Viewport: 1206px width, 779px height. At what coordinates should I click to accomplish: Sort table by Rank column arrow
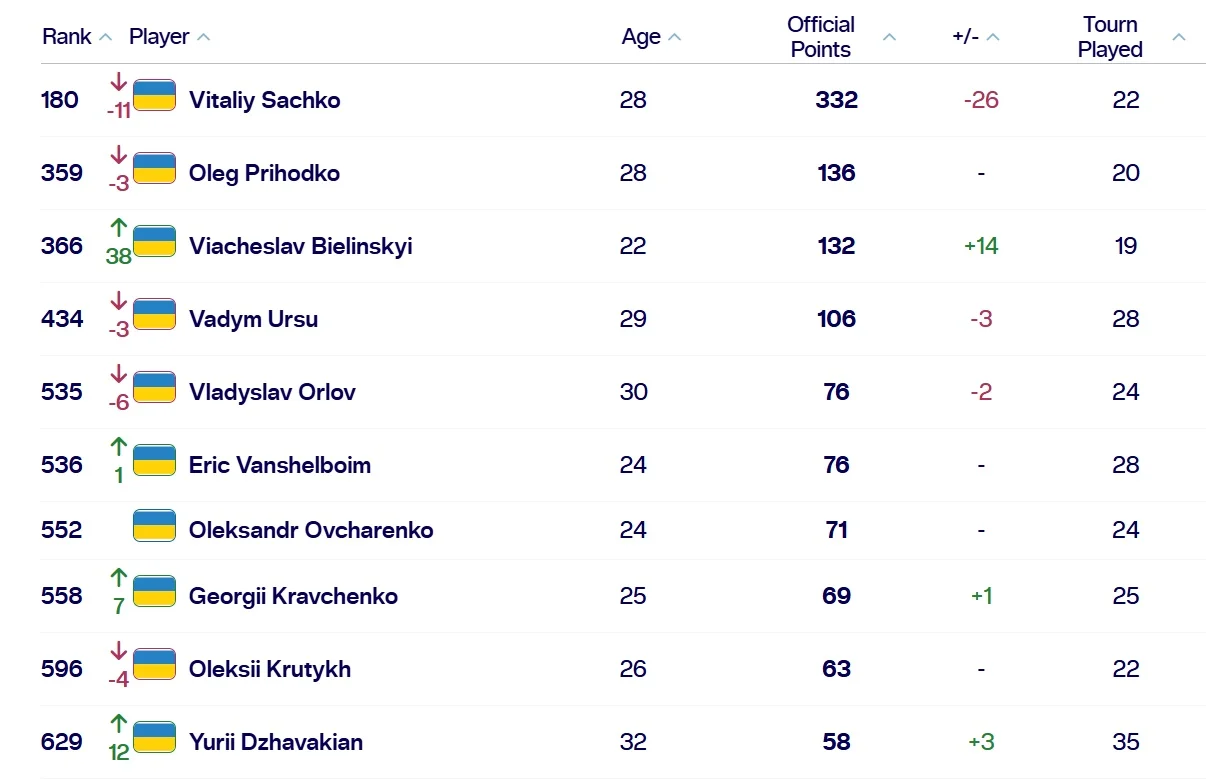tap(106, 37)
